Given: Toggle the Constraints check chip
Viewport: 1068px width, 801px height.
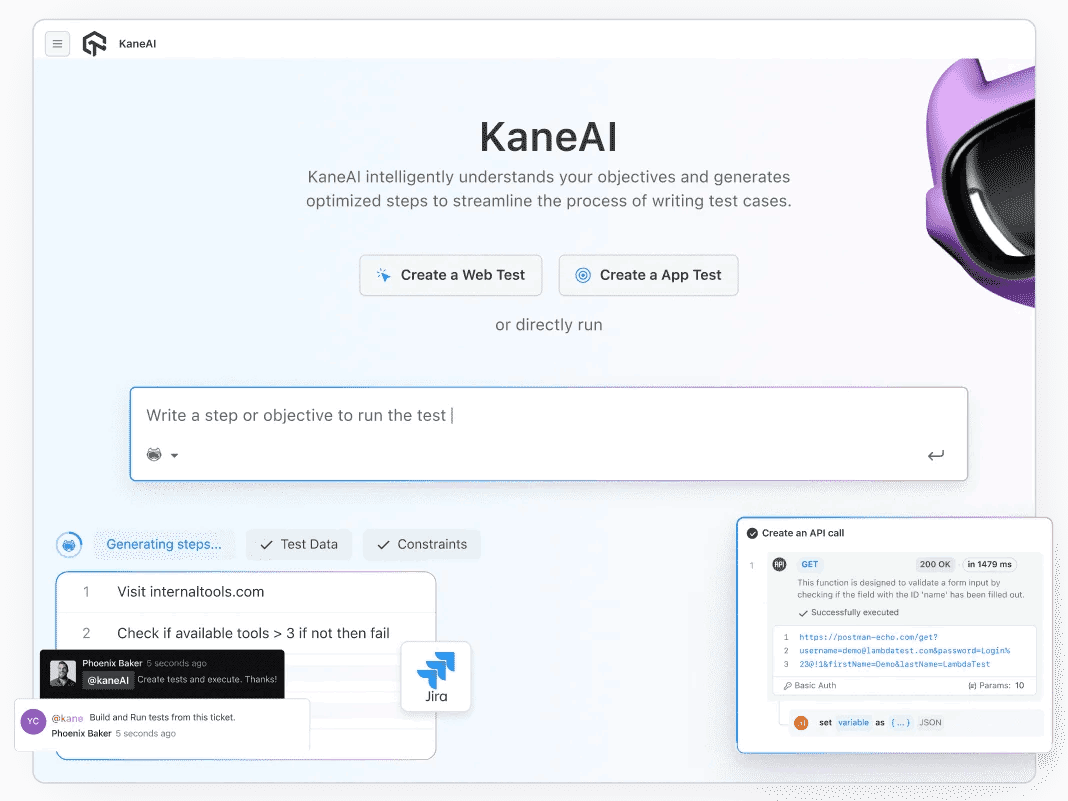Looking at the screenshot, I should [x=421, y=544].
